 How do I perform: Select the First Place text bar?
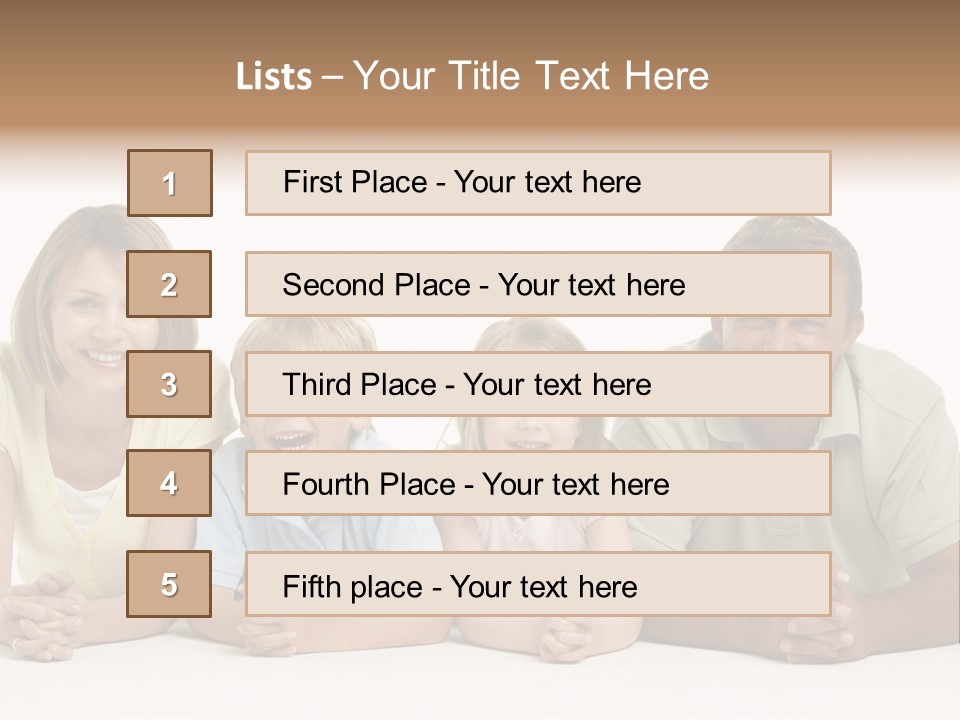[538, 183]
